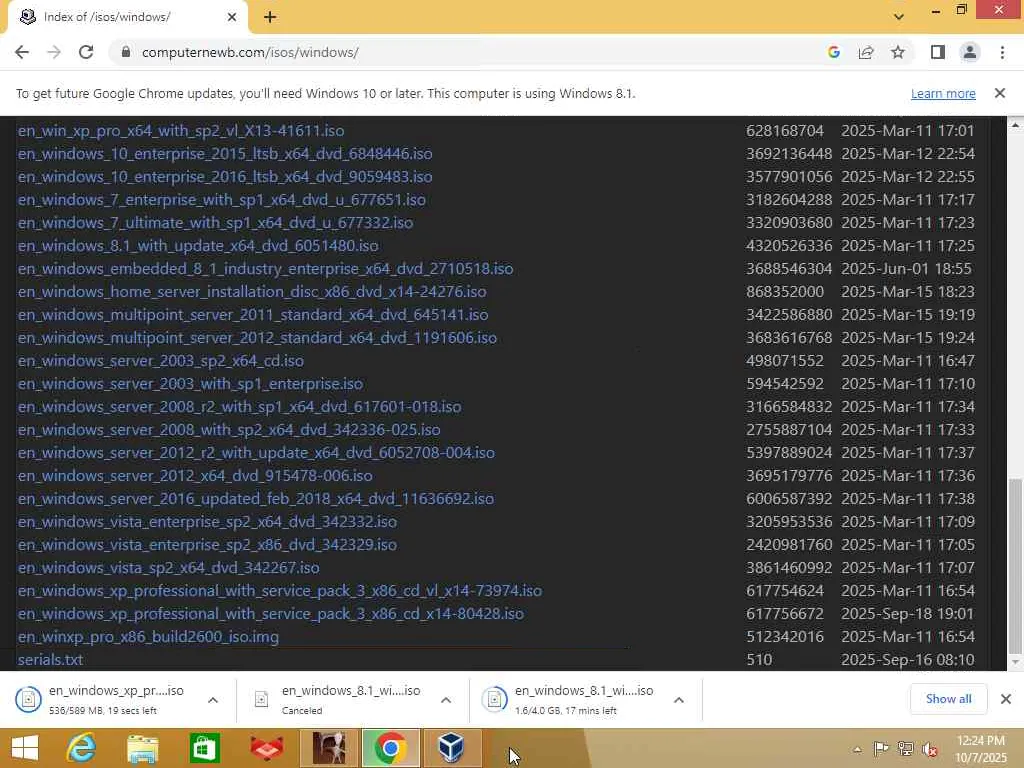The image size is (1024, 768).
Task: Open en_windows_embedded_8_1_industry_enterprise iso link
Action: pyautogui.click(x=265, y=268)
